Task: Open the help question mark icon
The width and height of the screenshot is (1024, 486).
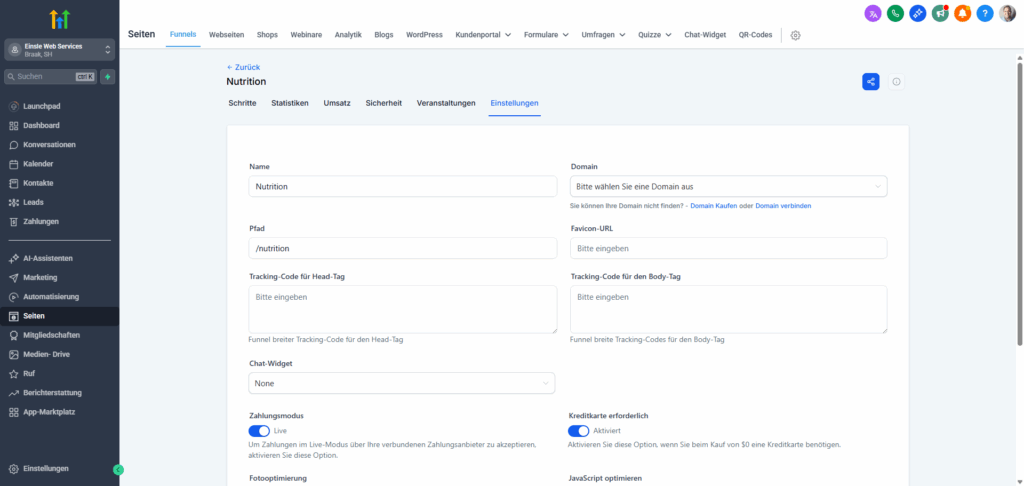Action: (x=985, y=13)
